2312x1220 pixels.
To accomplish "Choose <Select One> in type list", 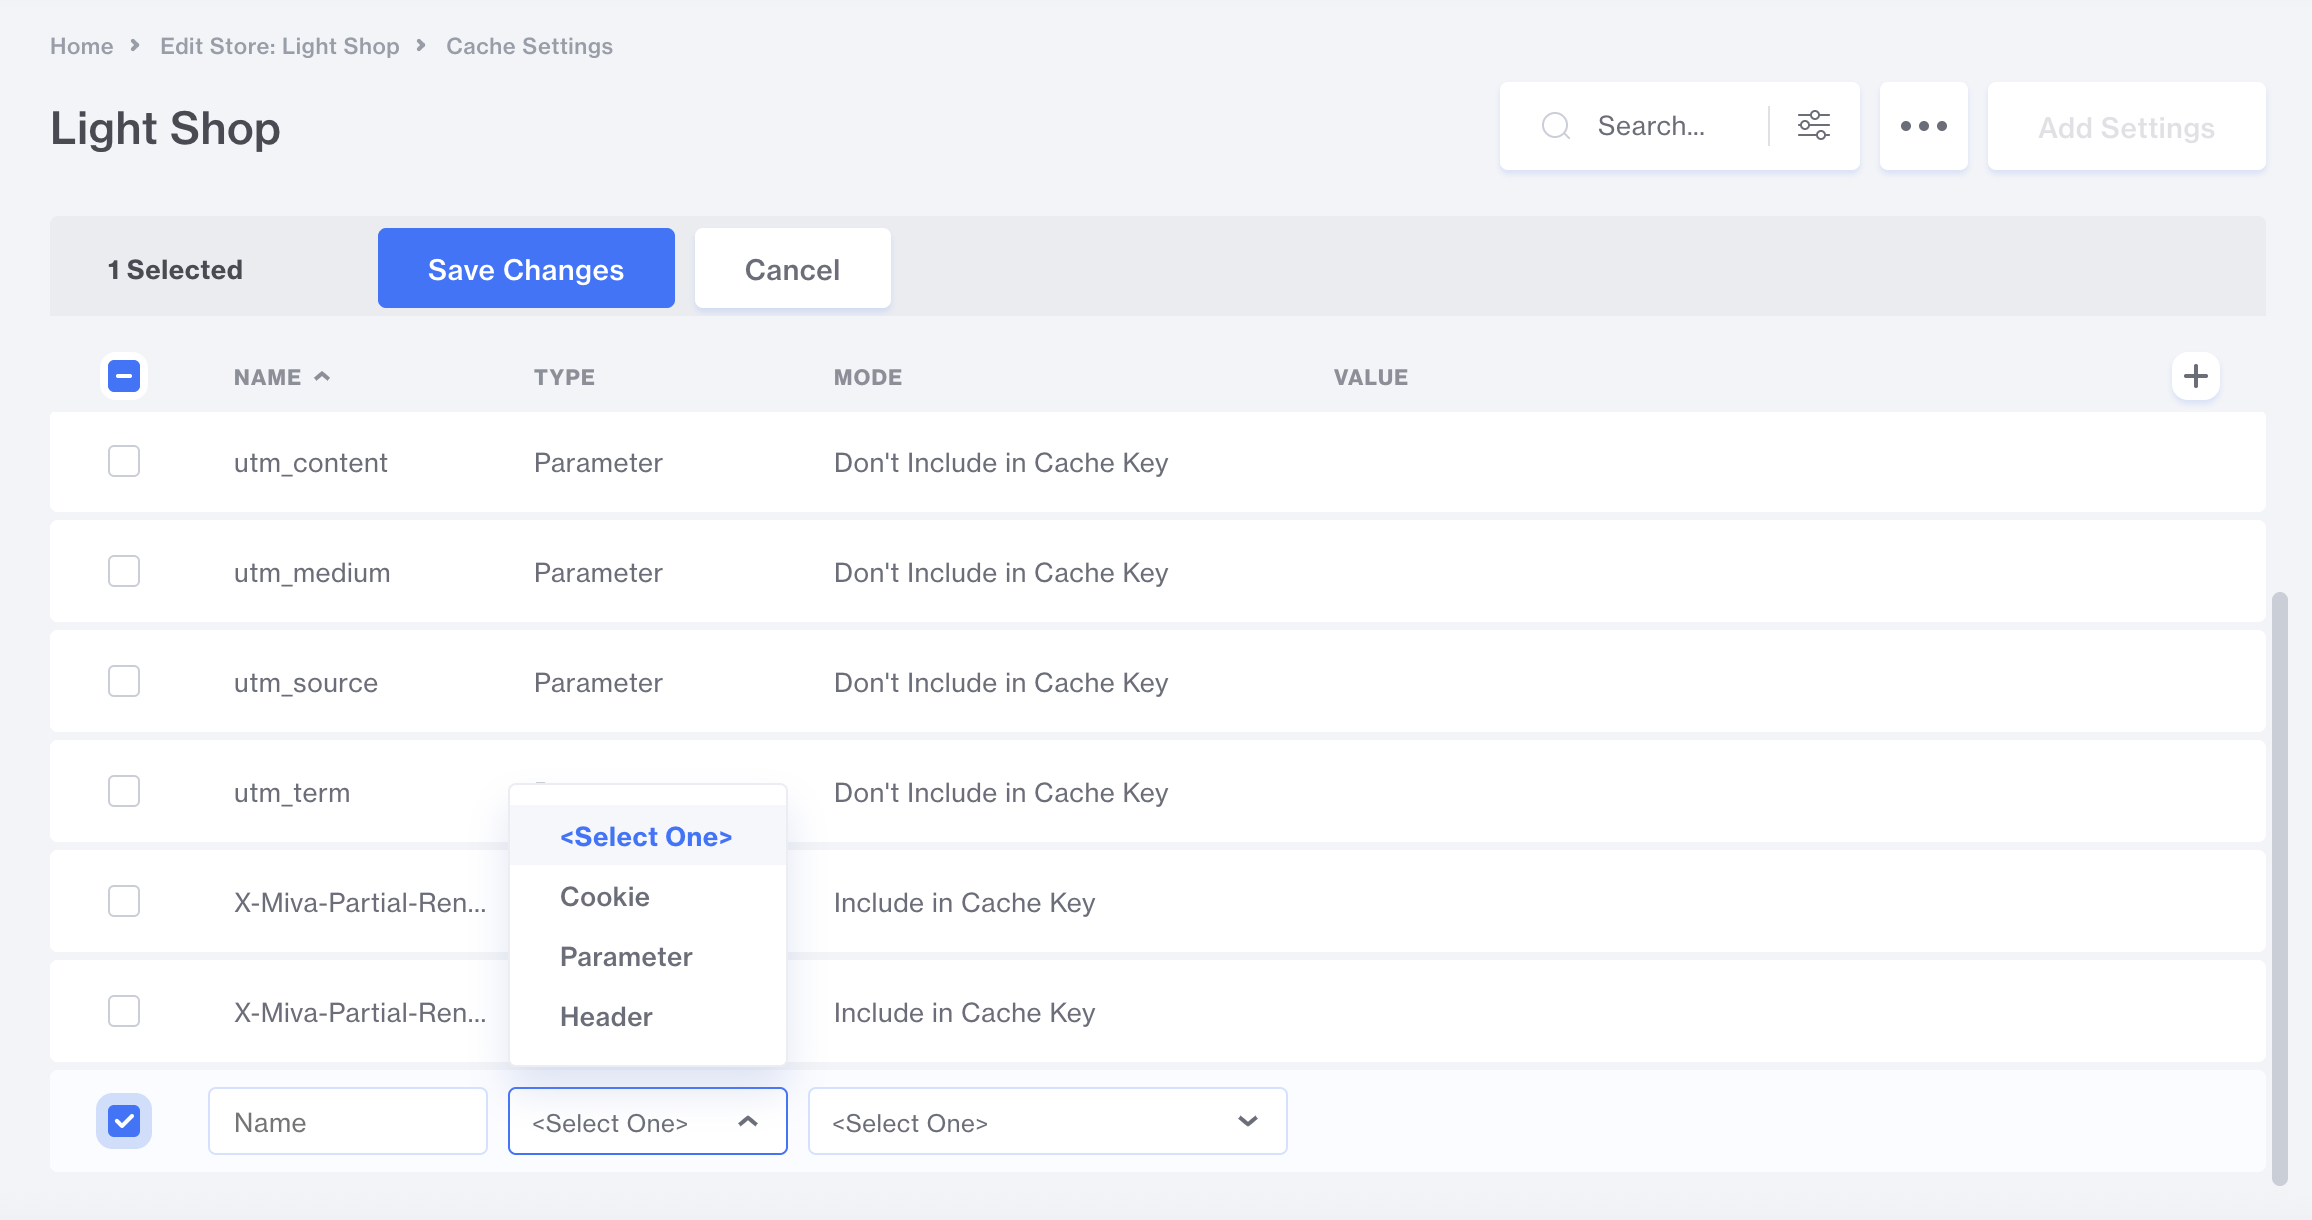I will coord(647,836).
